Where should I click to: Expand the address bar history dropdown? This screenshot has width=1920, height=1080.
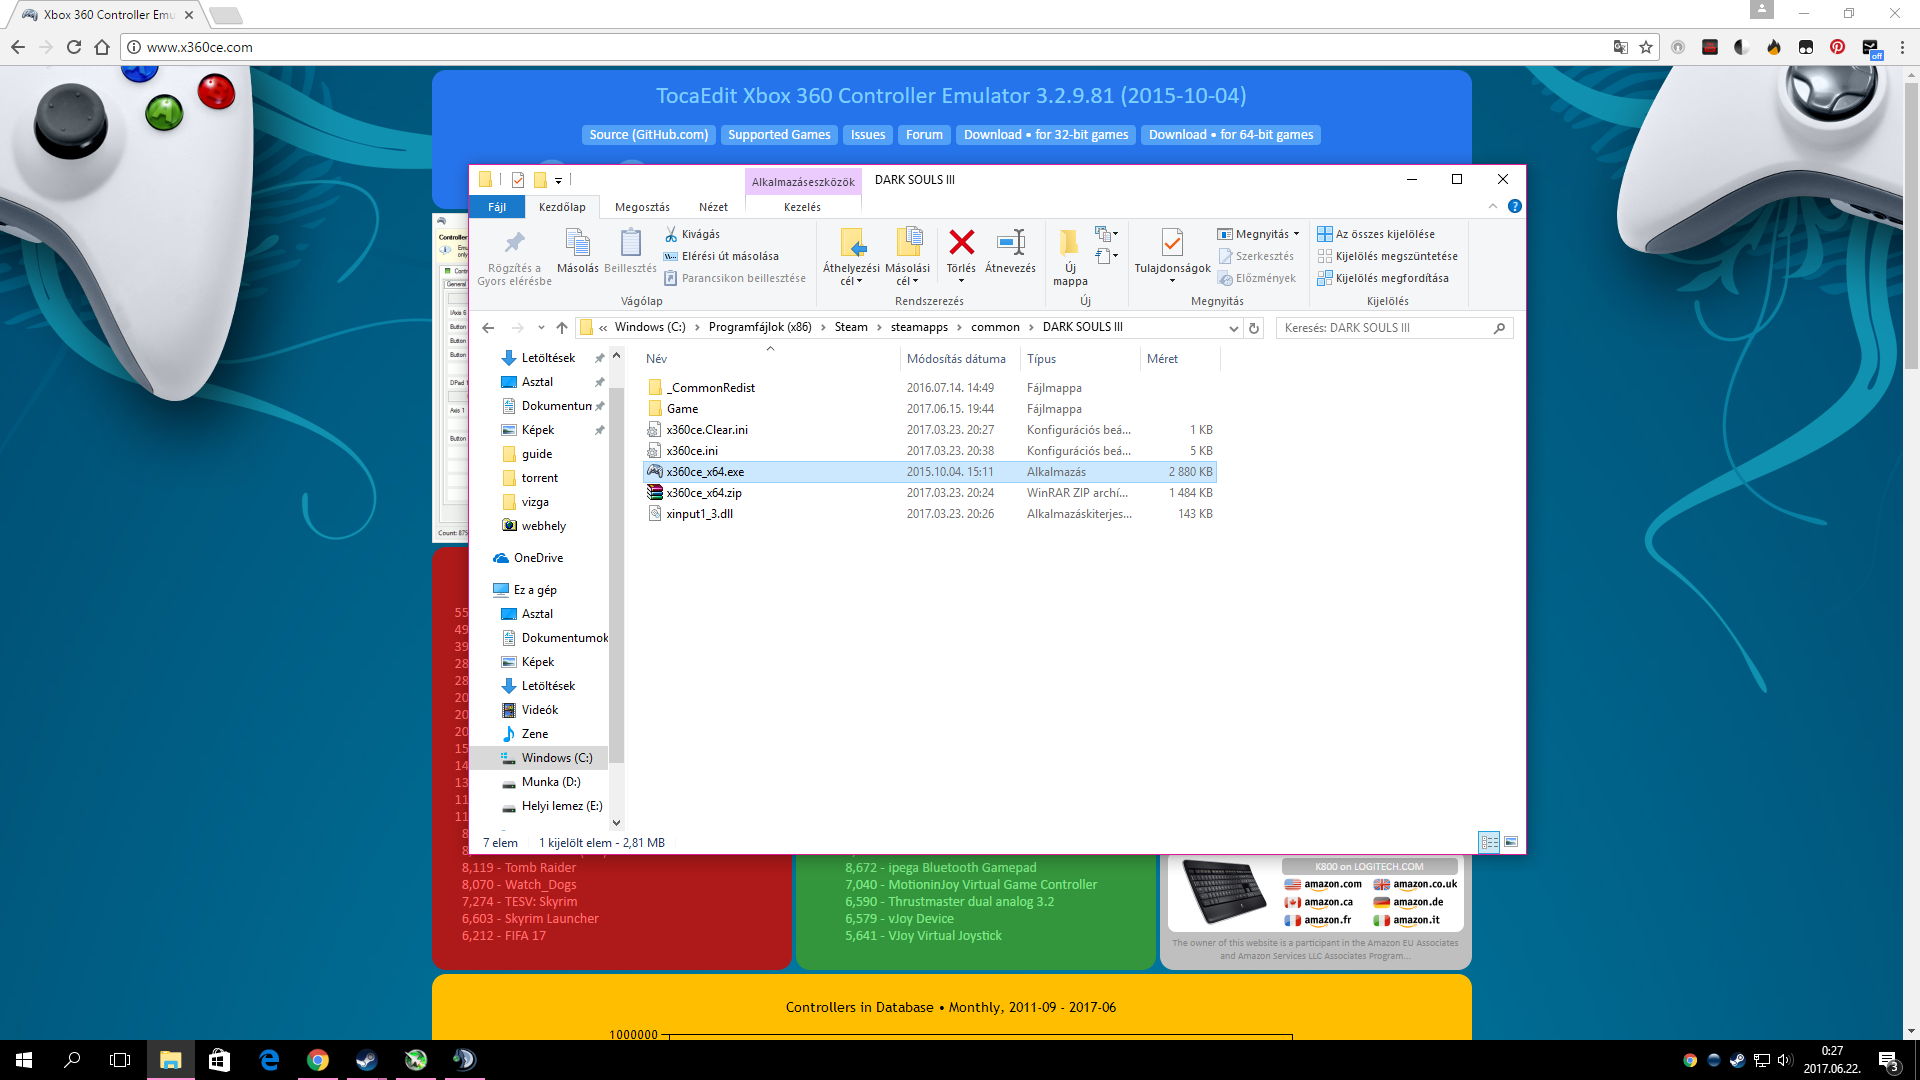pyautogui.click(x=1233, y=328)
